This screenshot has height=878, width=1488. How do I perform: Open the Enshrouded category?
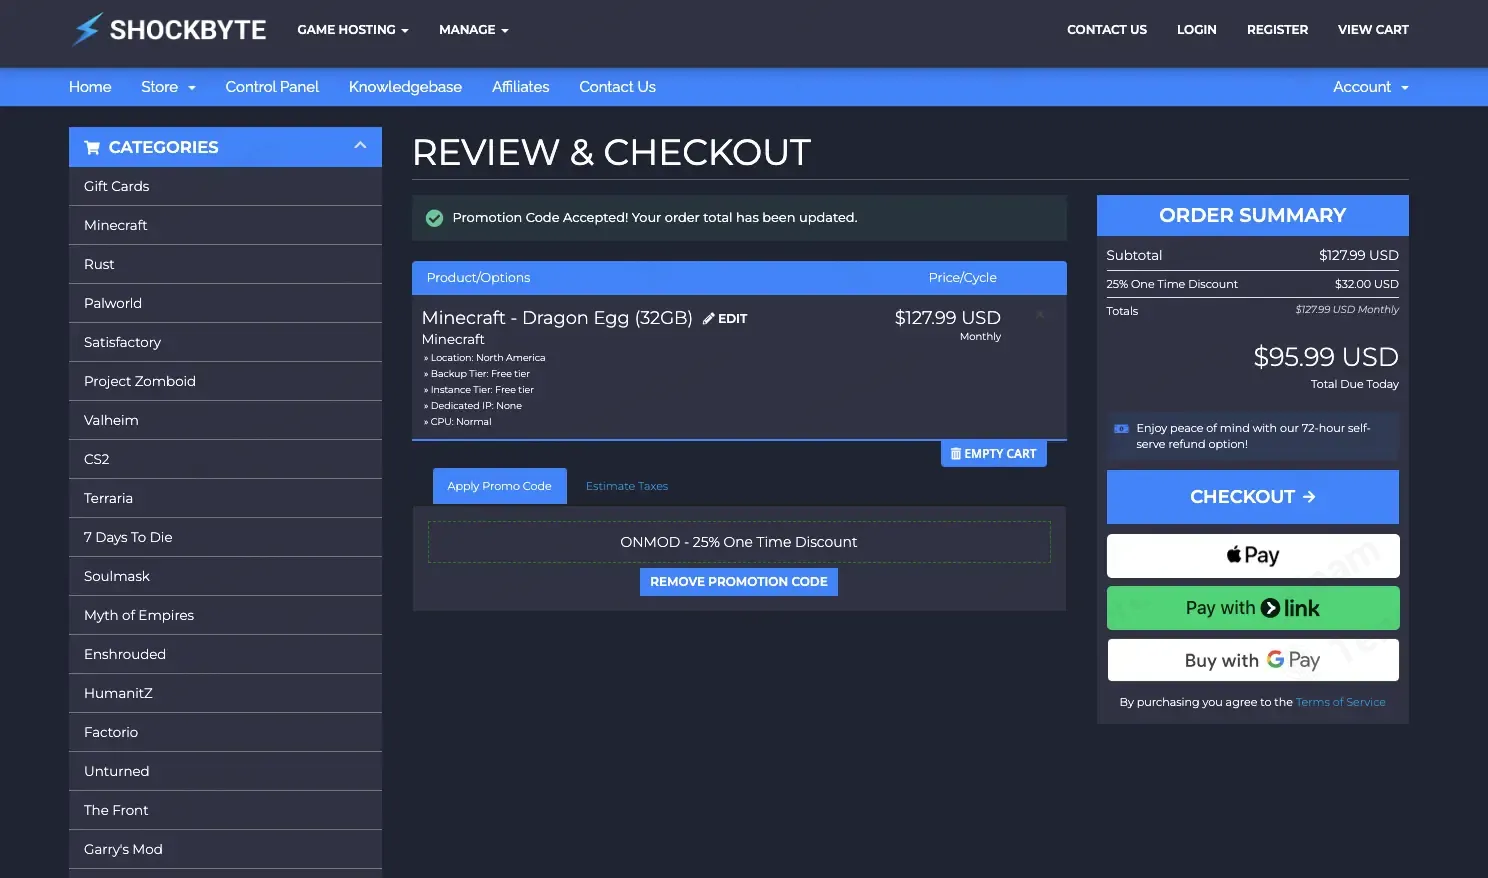tap(225, 654)
